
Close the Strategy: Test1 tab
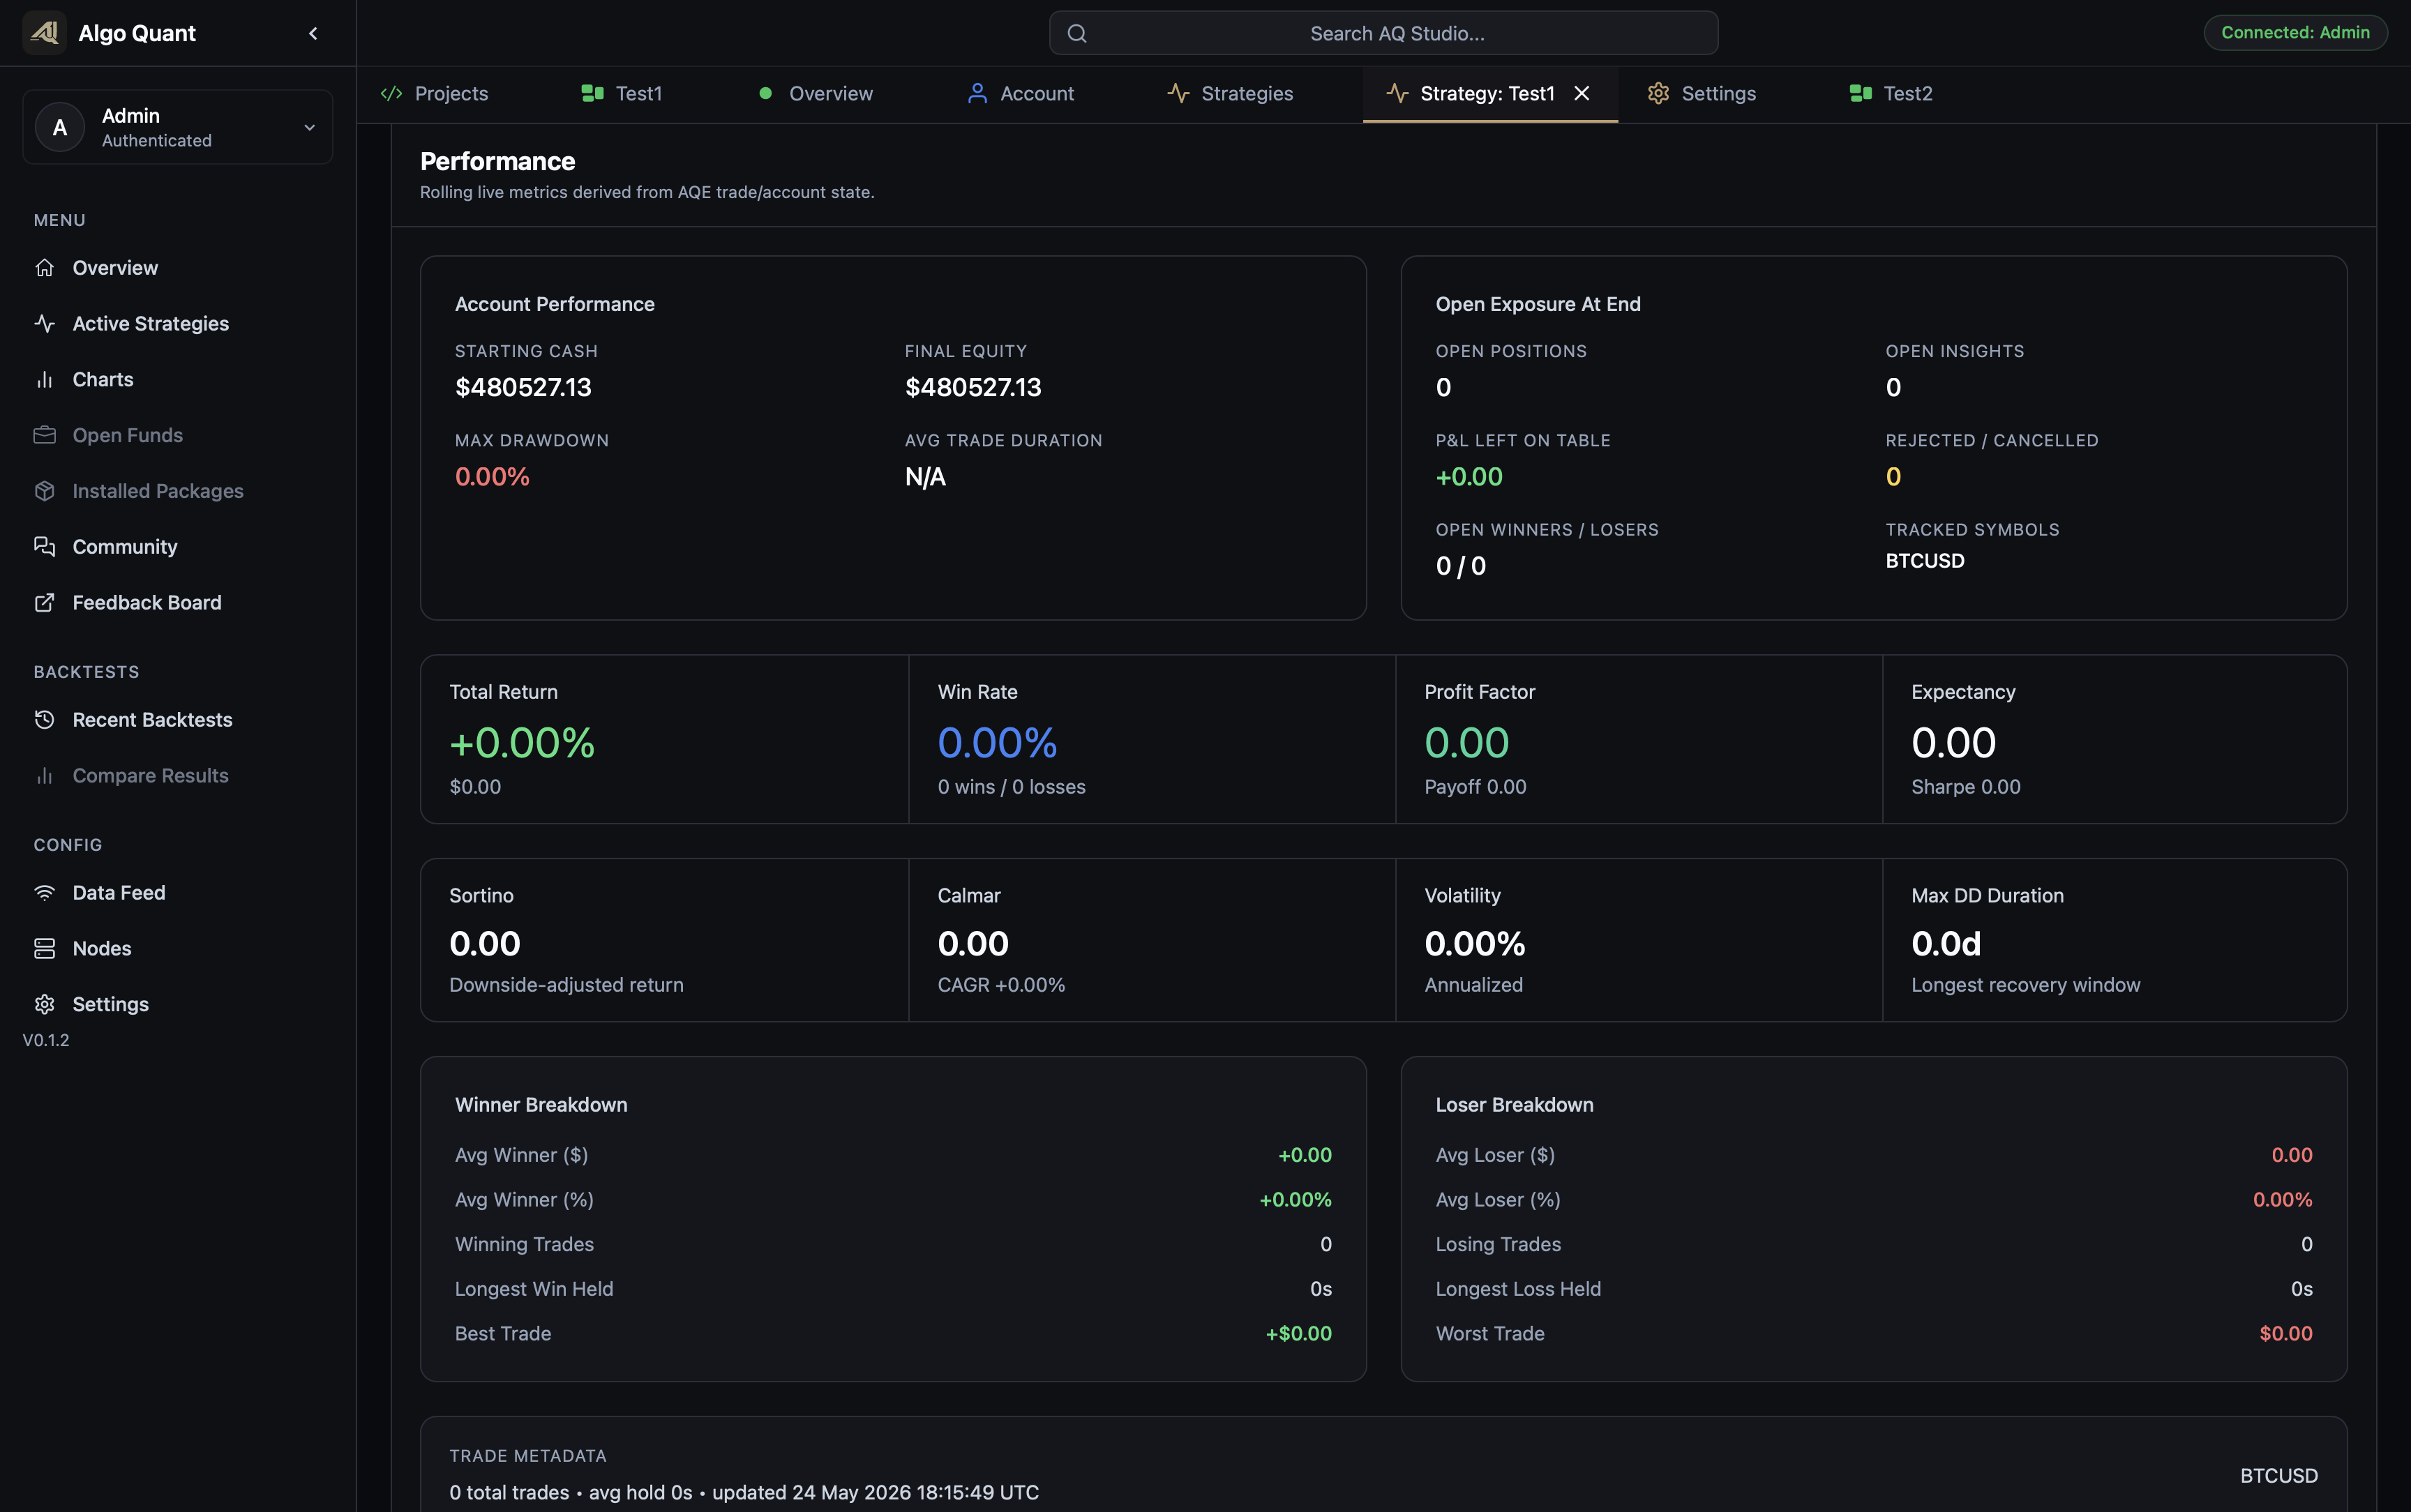tap(1582, 93)
